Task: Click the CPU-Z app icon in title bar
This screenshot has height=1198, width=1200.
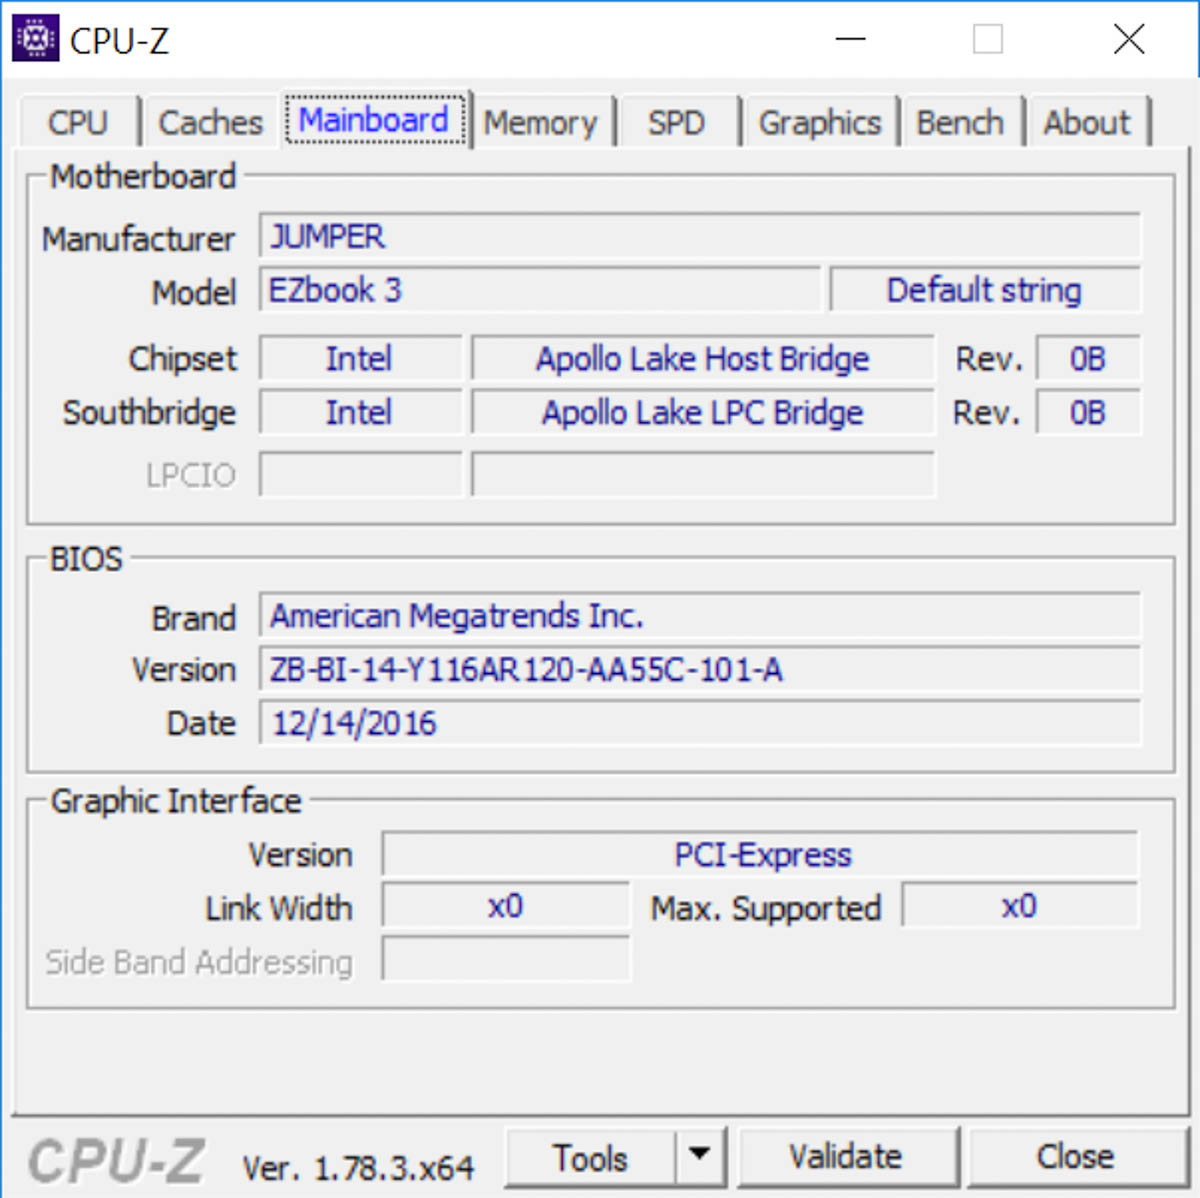Action: 36,39
